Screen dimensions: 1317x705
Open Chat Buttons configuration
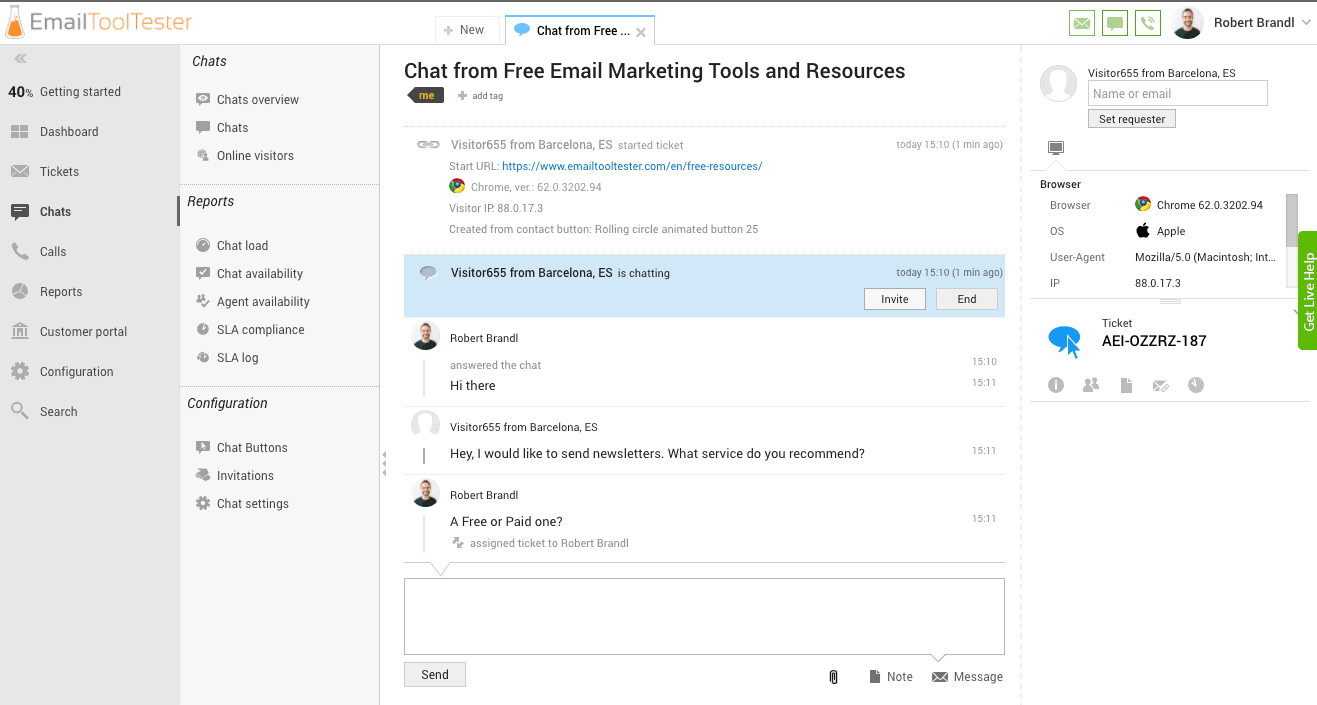252,448
